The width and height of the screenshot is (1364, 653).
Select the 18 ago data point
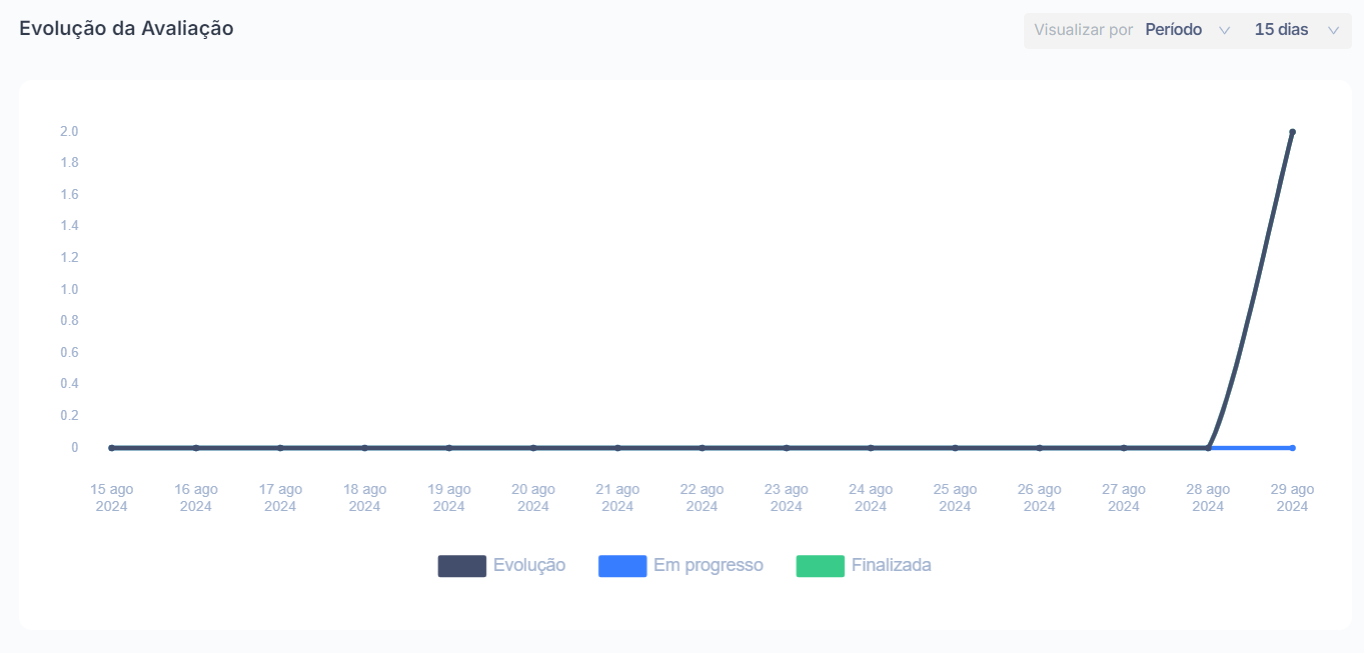364,448
